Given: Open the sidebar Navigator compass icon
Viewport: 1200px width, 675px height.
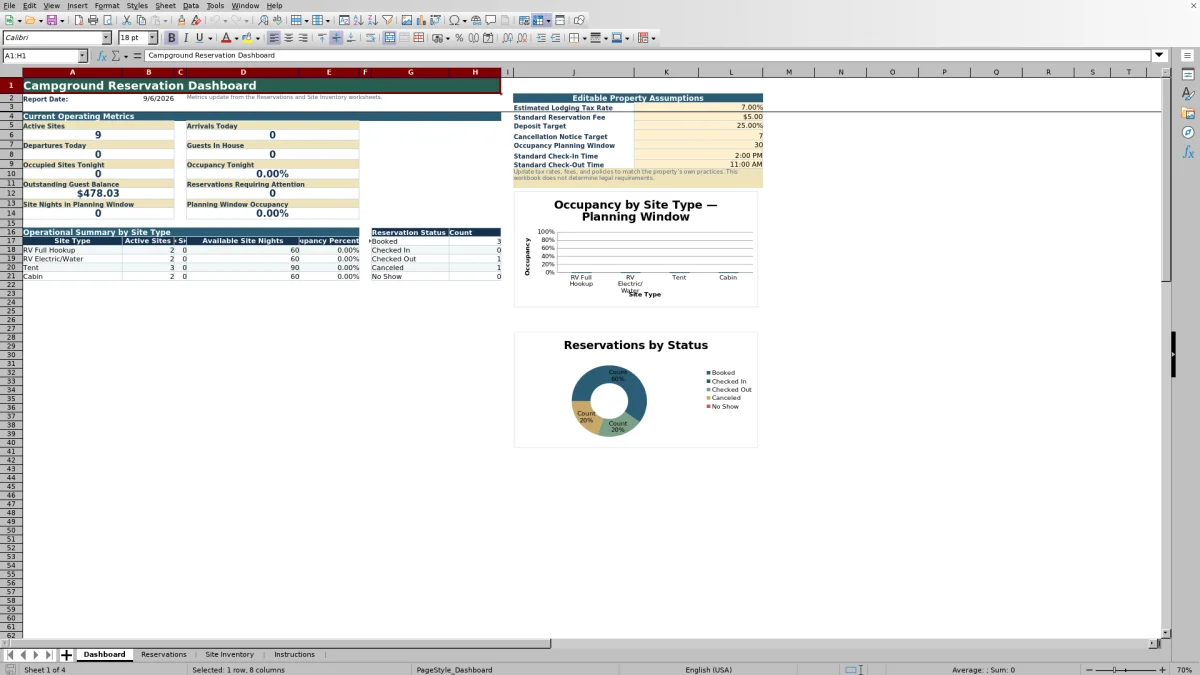Looking at the screenshot, I should [1188, 132].
